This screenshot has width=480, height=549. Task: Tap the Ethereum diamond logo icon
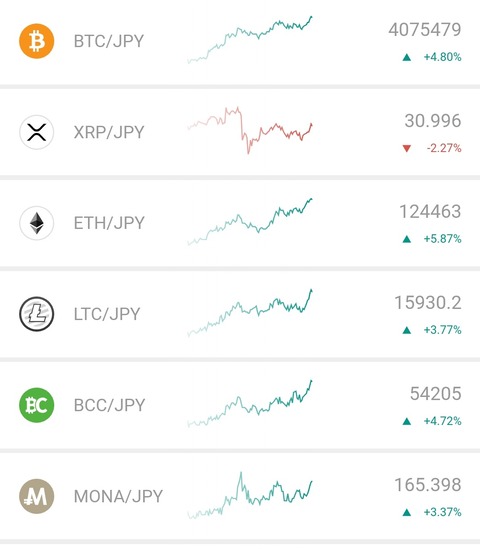pyautogui.click(x=36, y=223)
